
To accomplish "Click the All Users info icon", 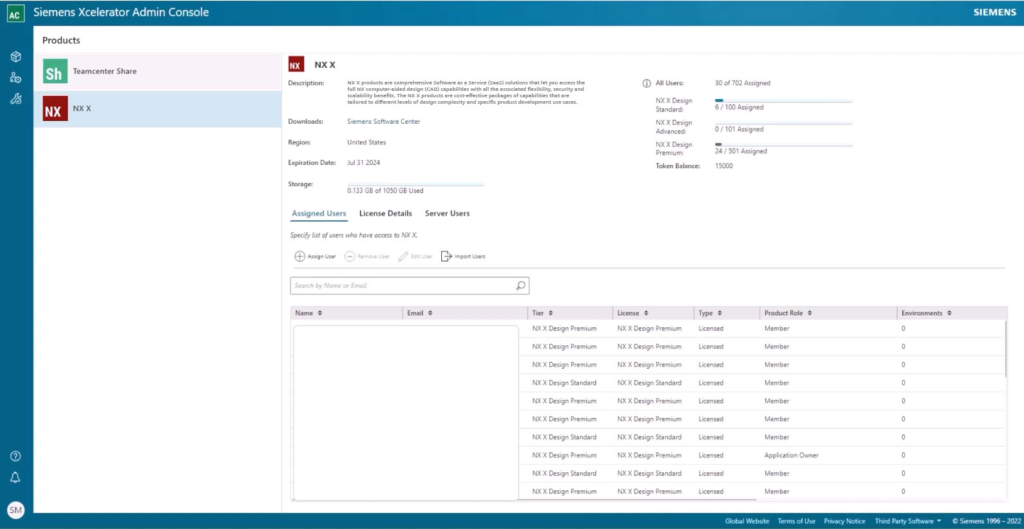I will click(646, 83).
